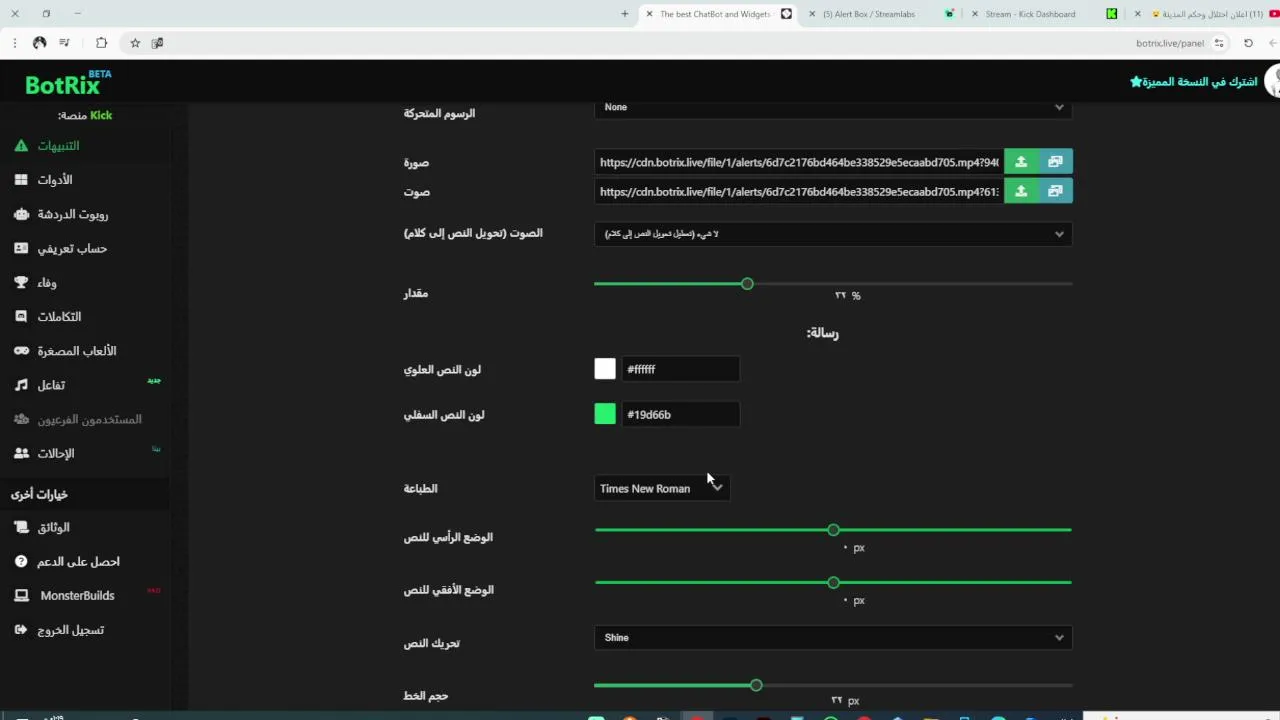Viewport: 1280px width, 720px height.
Task: Expand the تحريك النص dropdown showing Shine
Action: click(x=833, y=638)
